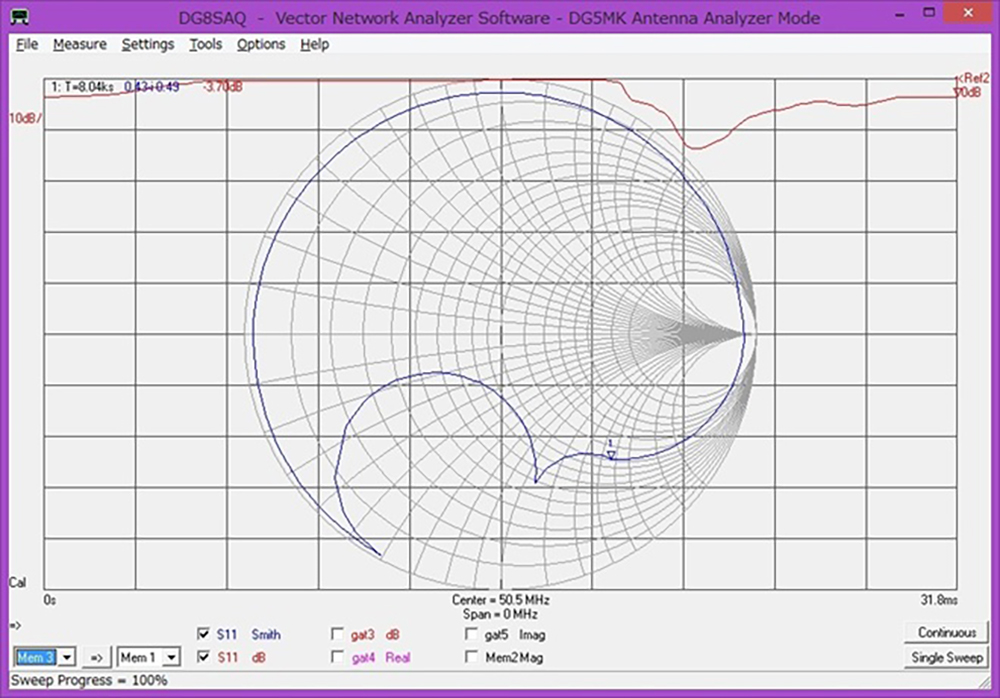1000x698 pixels.
Task: Click the Sweep Progress = 100% status text
Action: pos(89,680)
